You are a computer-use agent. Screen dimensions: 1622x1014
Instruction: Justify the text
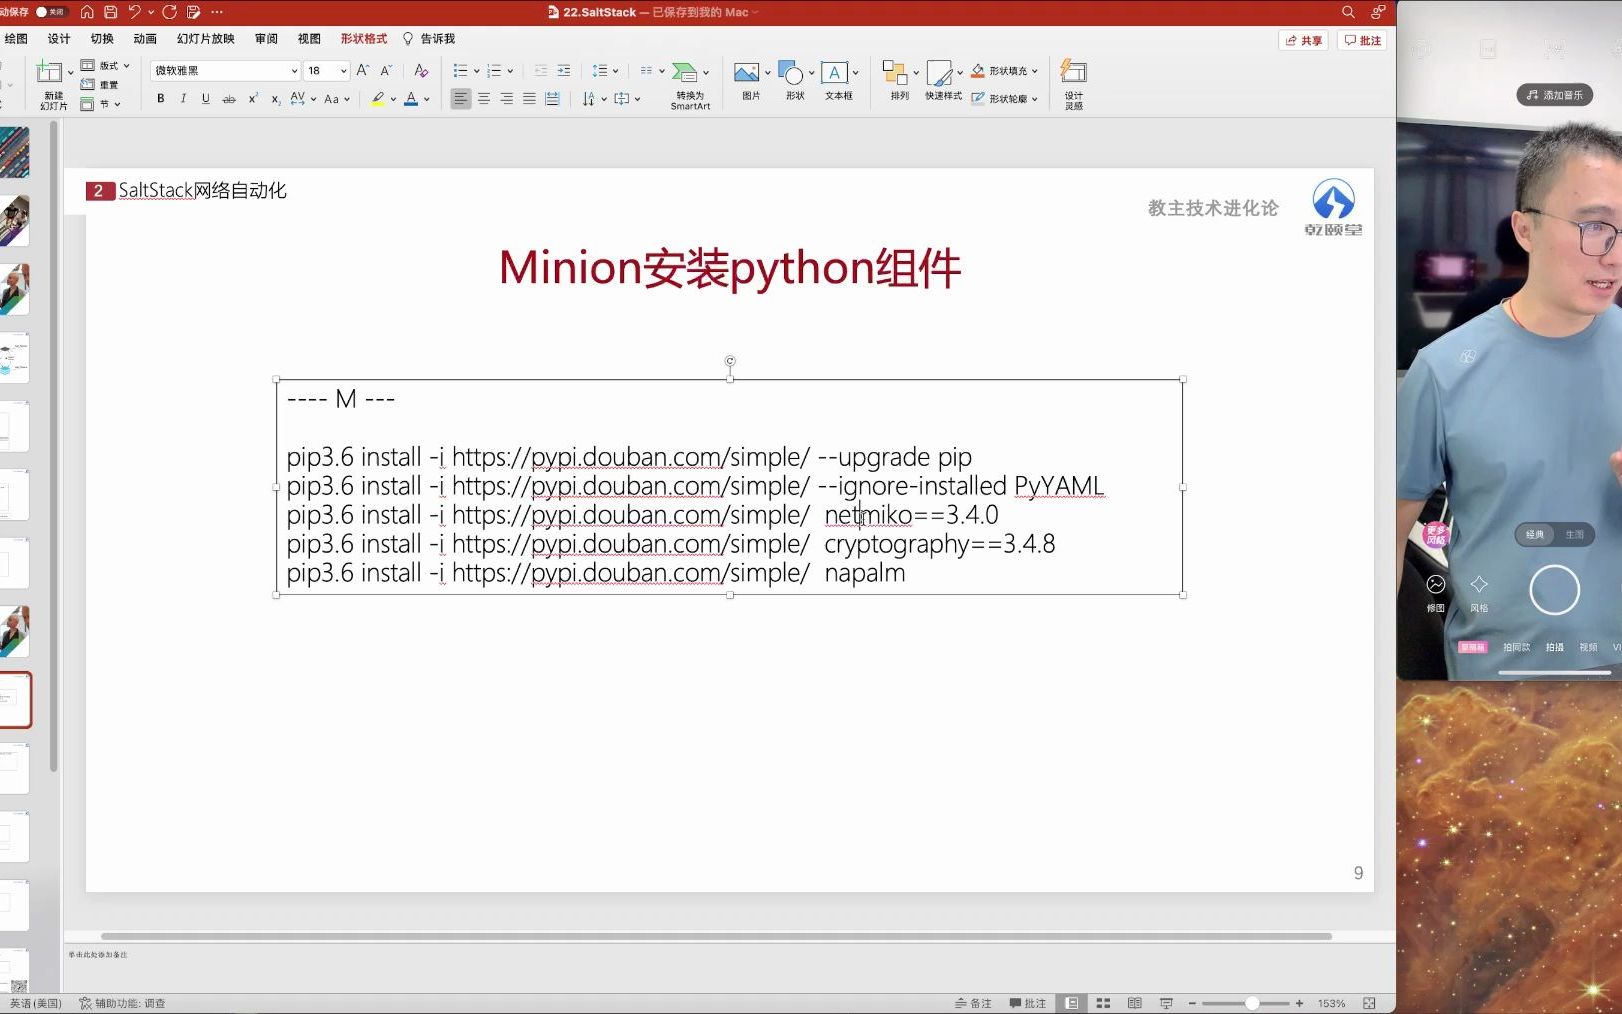(x=529, y=99)
